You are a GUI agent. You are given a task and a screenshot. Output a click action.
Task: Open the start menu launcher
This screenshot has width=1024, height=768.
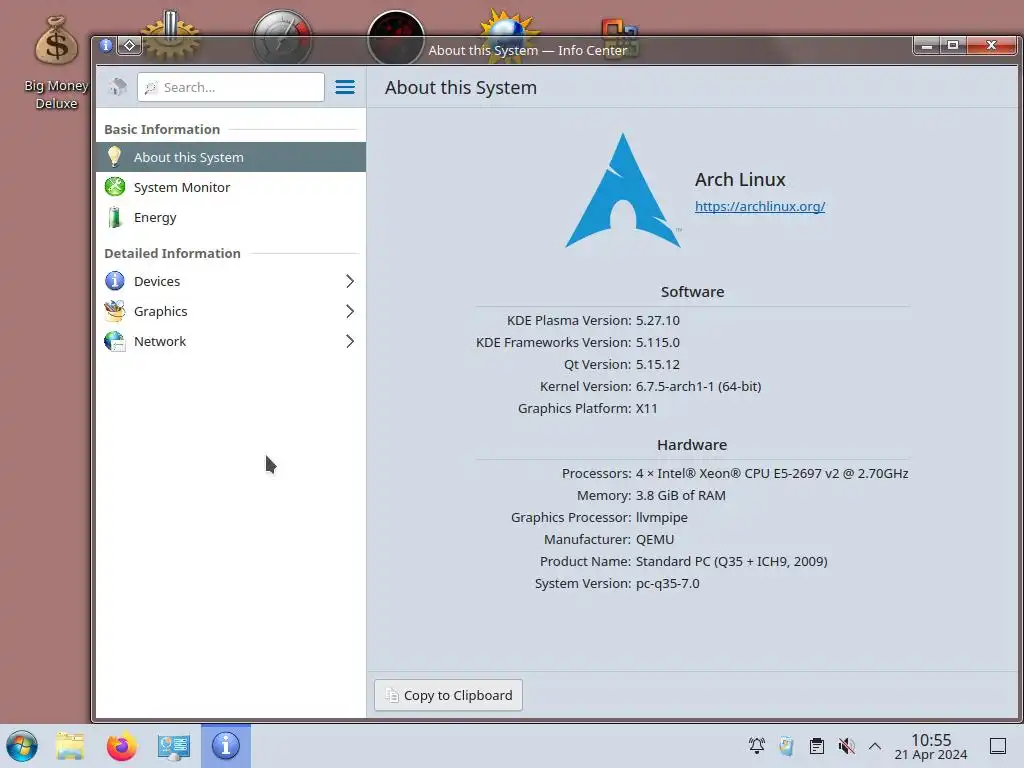pos(22,746)
